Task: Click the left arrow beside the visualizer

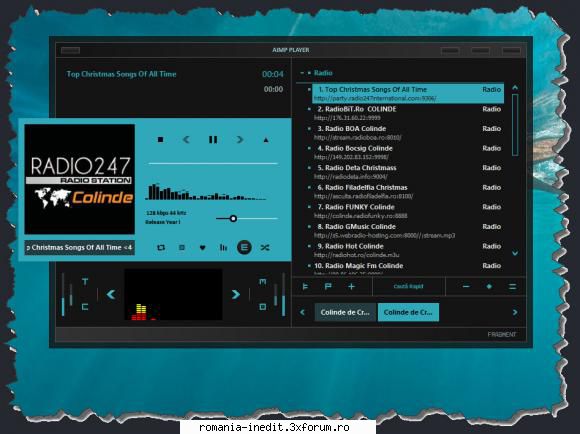Action: 111,295
